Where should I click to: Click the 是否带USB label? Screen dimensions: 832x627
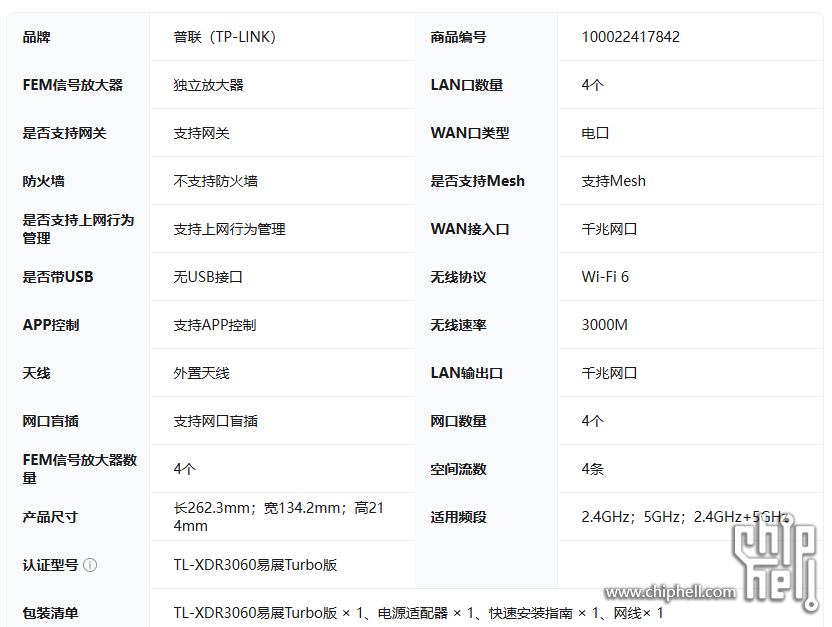(x=57, y=277)
